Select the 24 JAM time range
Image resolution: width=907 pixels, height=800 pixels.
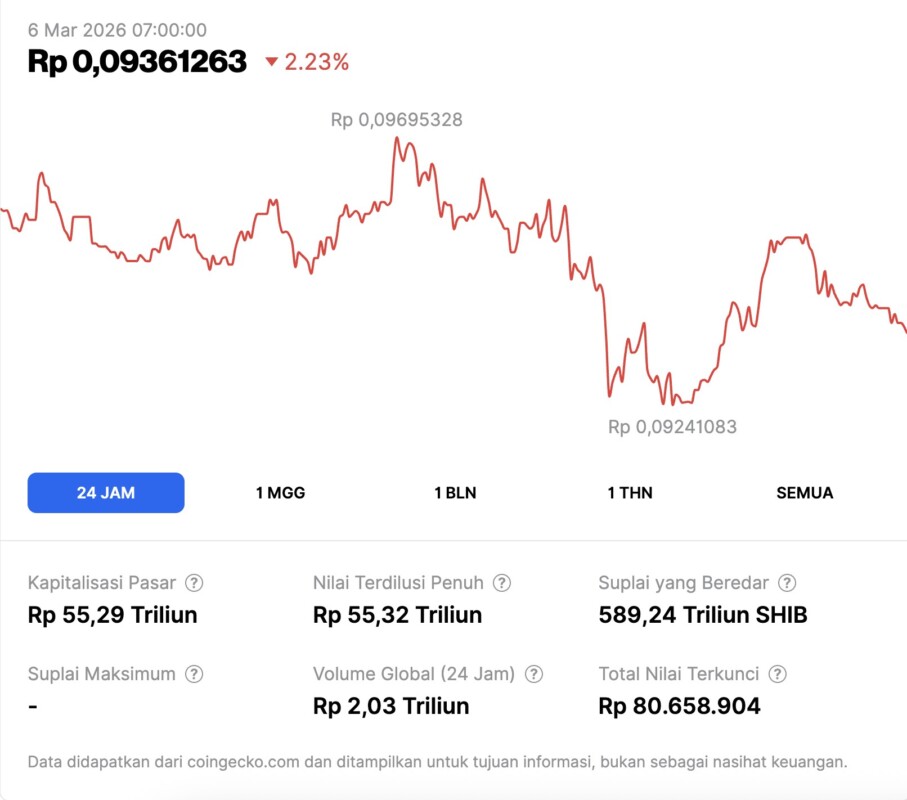coord(106,493)
